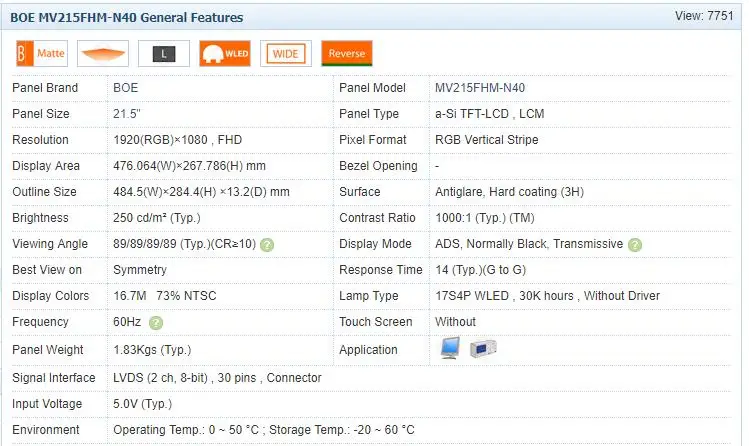Click the WLED backlight icon
Viewport: 749px width, 446px height.
[x=225, y=53]
